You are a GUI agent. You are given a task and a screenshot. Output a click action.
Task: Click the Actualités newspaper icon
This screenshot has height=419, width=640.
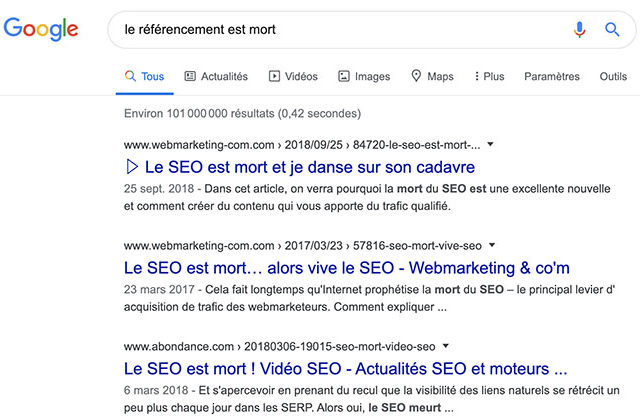[x=190, y=76]
